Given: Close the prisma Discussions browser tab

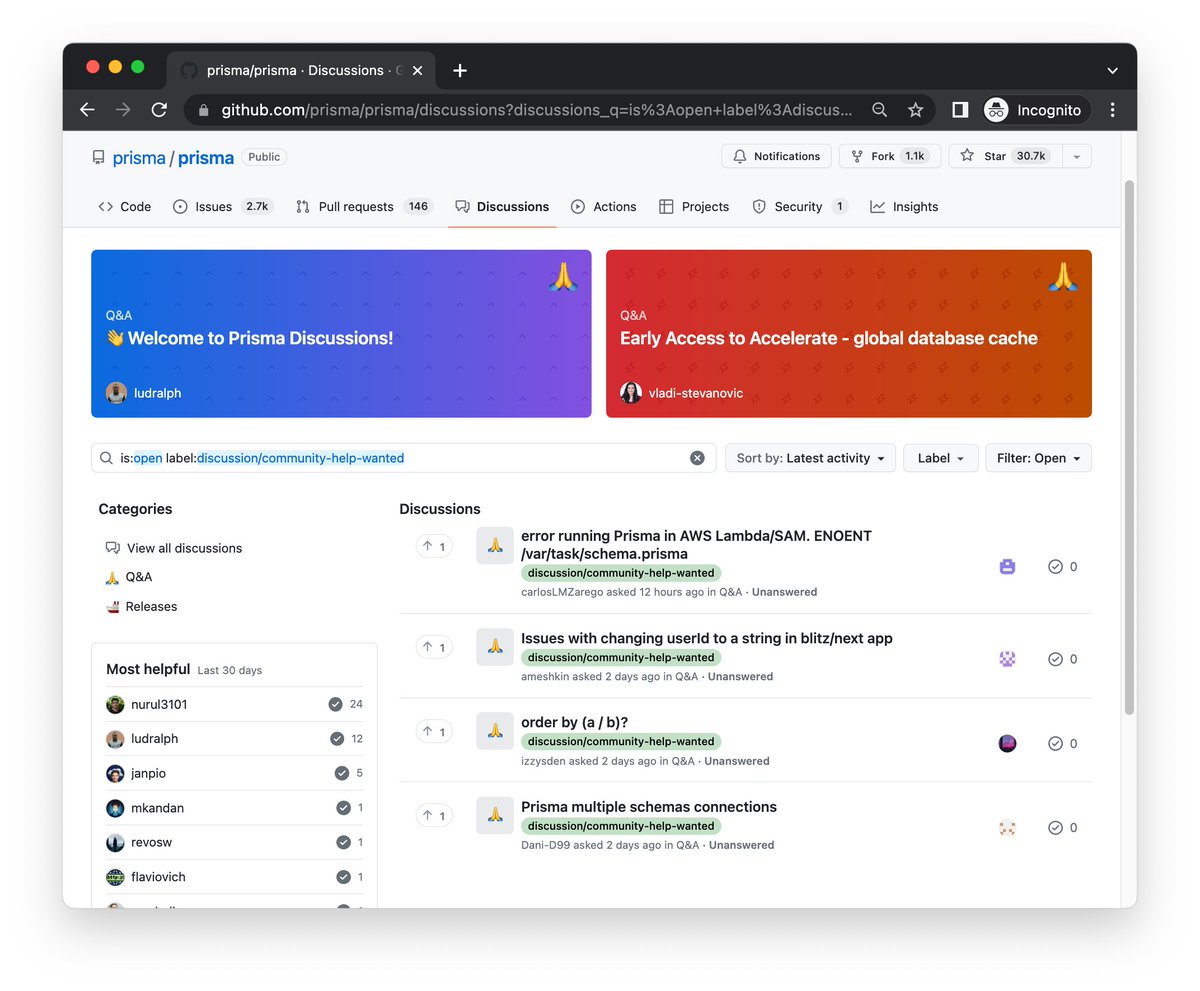Looking at the screenshot, I should [x=417, y=70].
